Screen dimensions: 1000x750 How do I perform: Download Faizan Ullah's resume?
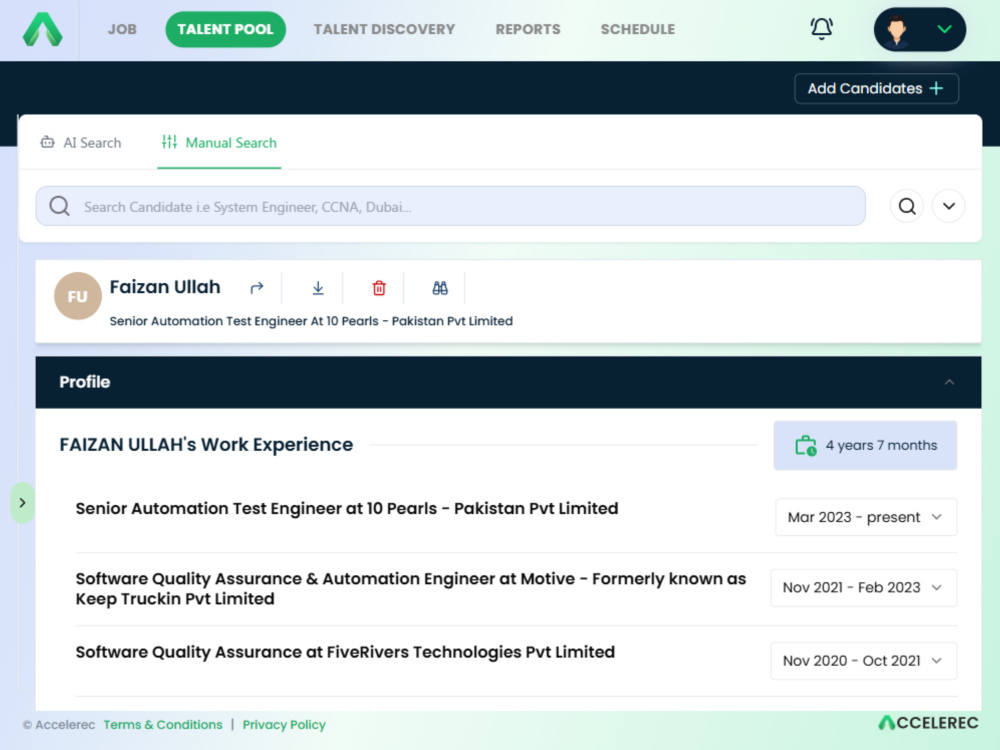coord(318,288)
